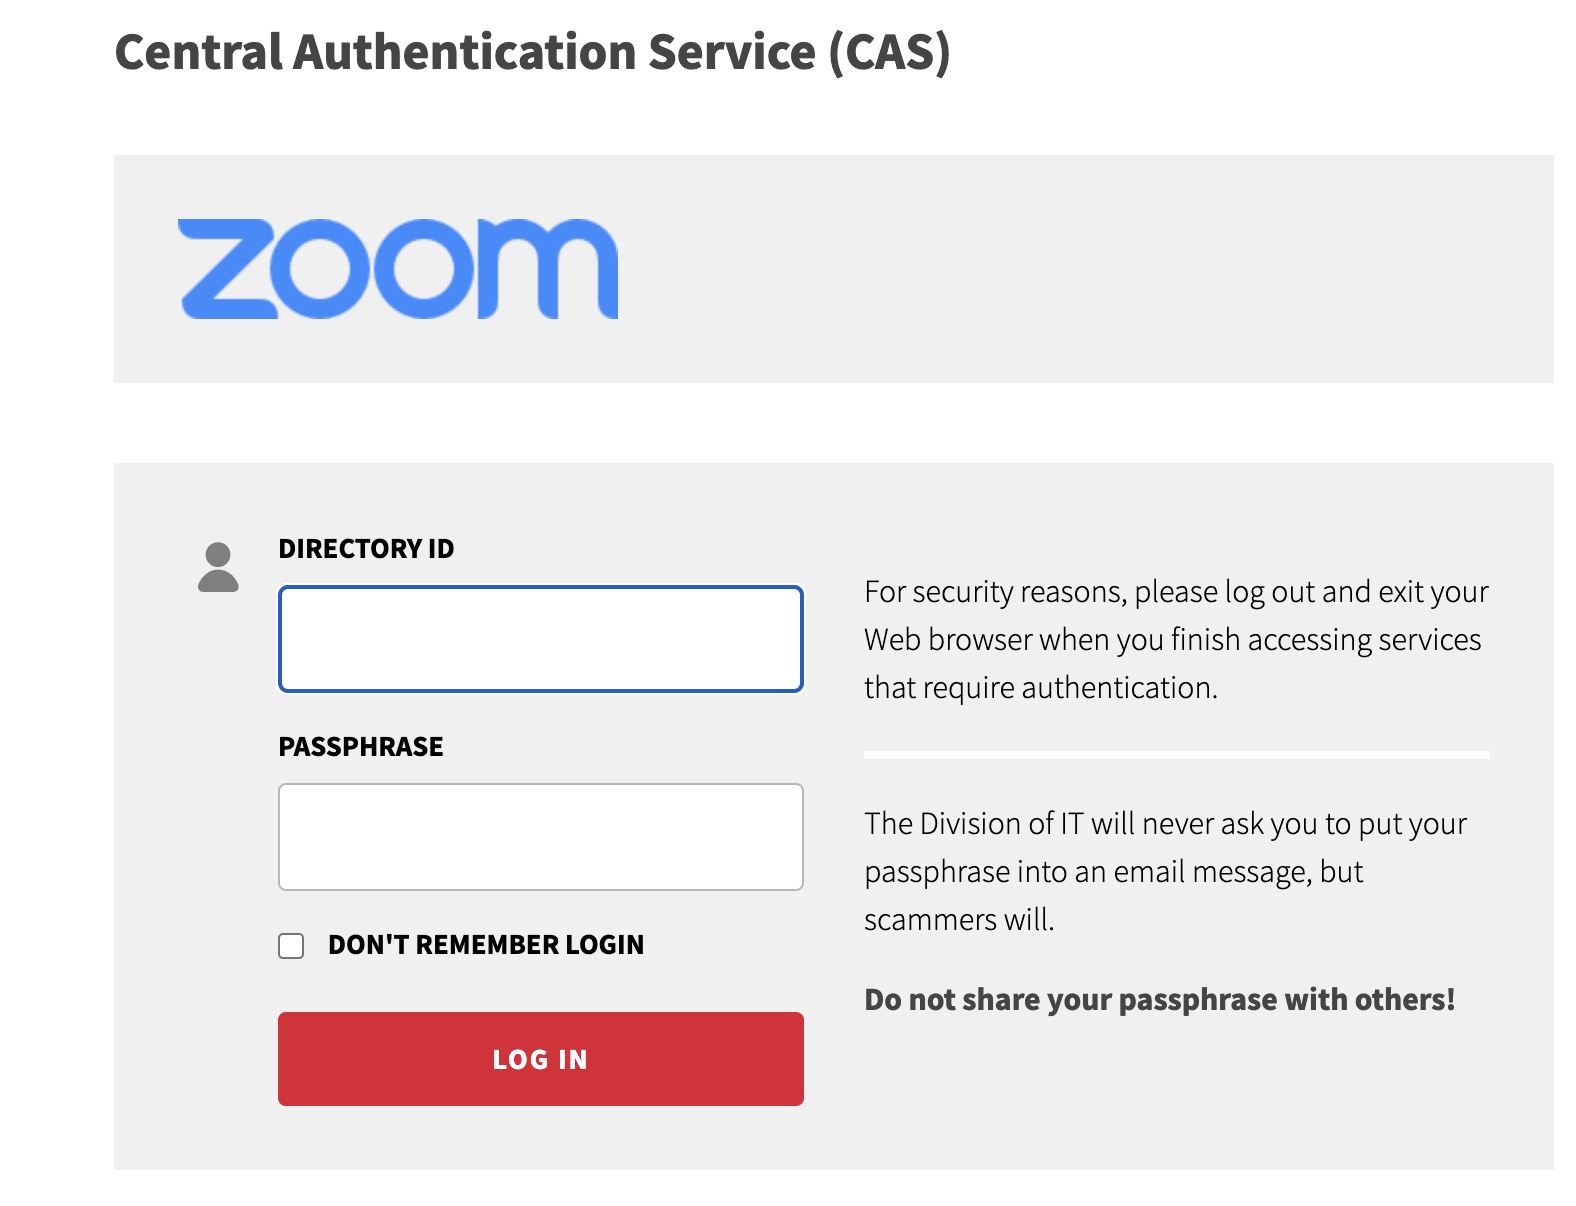Screen dimensions: 1576x1206
Task: Click the letter 'z' in Zoom logo
Action: pos(228,269)
